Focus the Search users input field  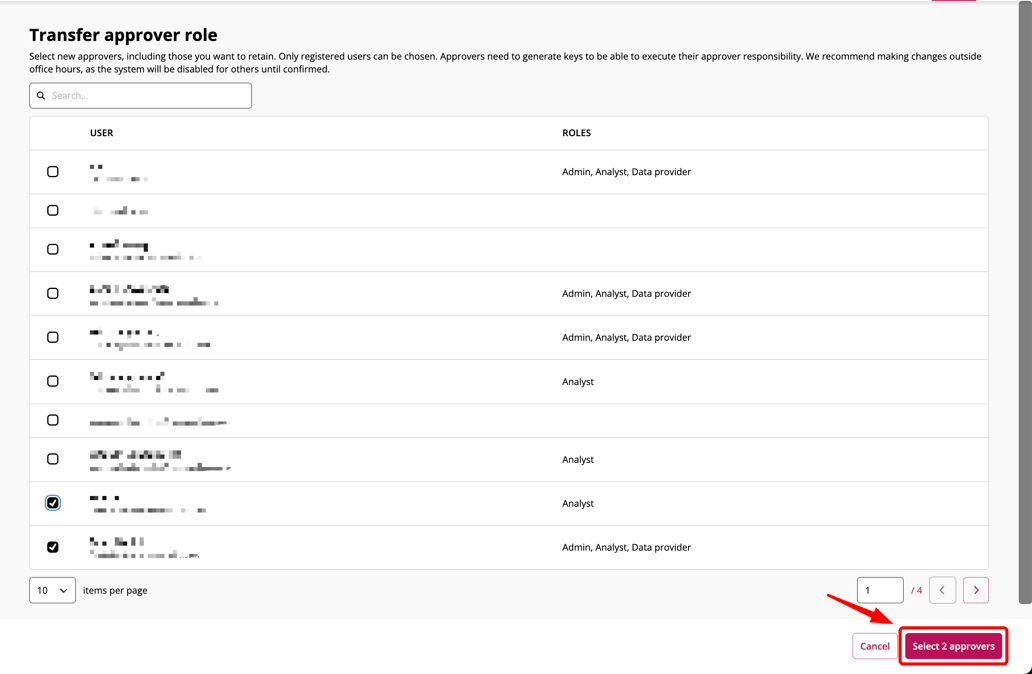148,96
